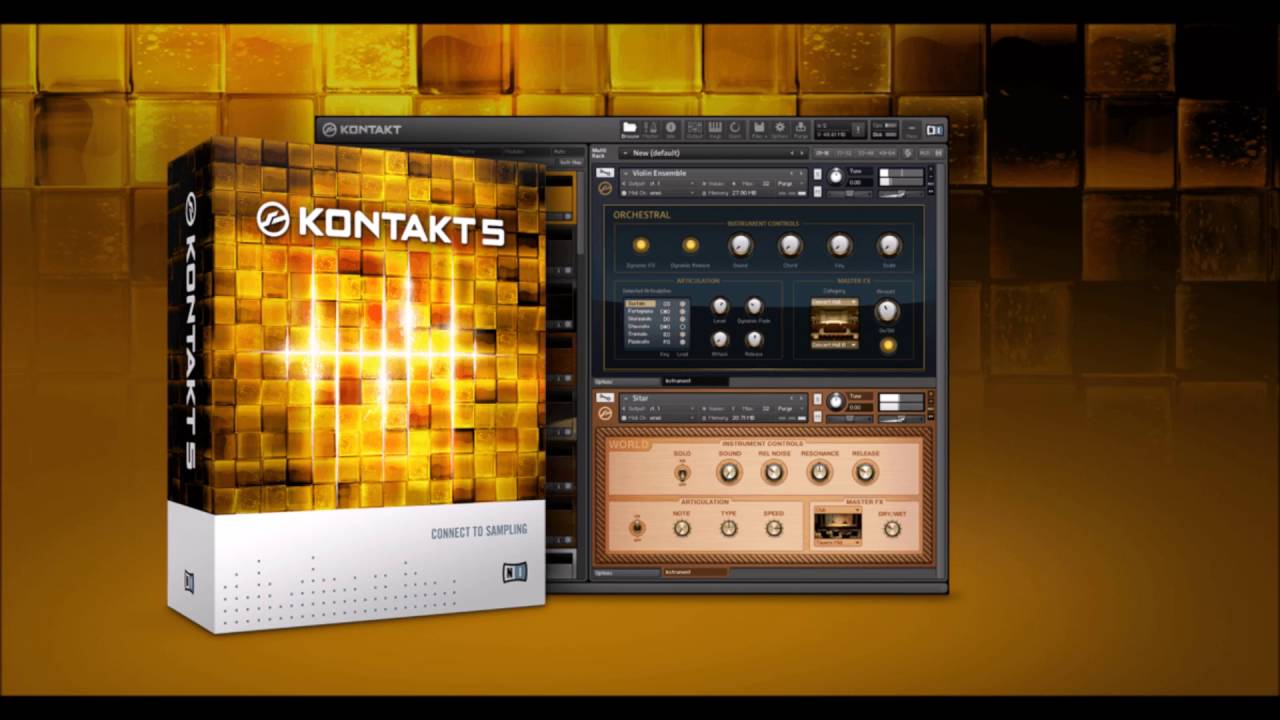The height and width of the screenshot is (720, 1280).
Task: Open Orchestral Master FX Category dropdown
Action: pos(835,302)
